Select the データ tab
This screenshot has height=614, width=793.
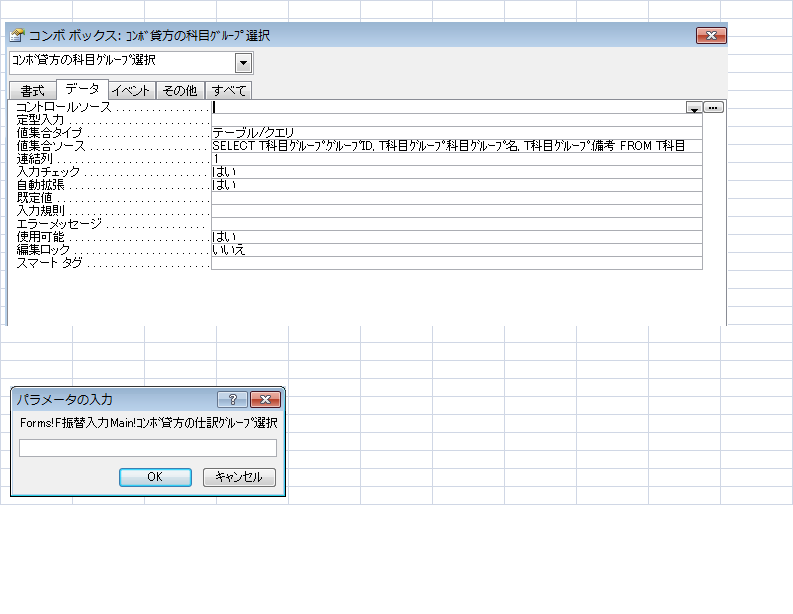pos(82,90)
